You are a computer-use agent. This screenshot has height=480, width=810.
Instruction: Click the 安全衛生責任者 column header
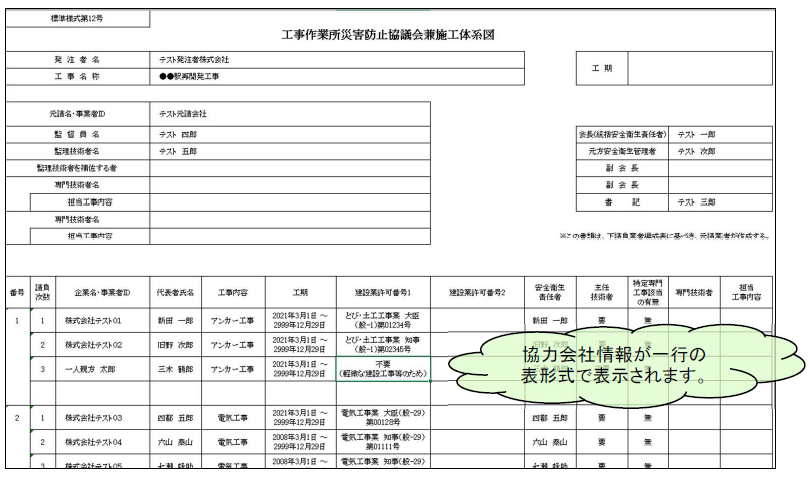point(550,292)
